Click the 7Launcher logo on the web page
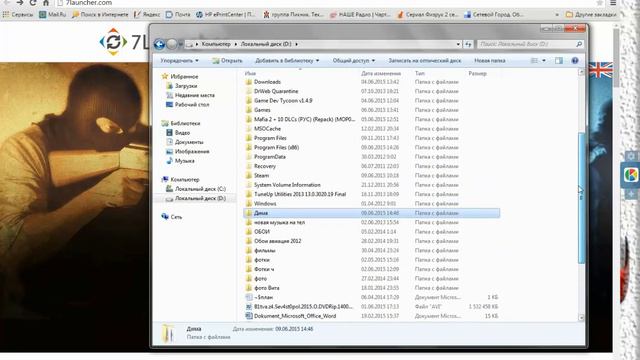Viewport: 640px width, 360px height. [113, 42]
